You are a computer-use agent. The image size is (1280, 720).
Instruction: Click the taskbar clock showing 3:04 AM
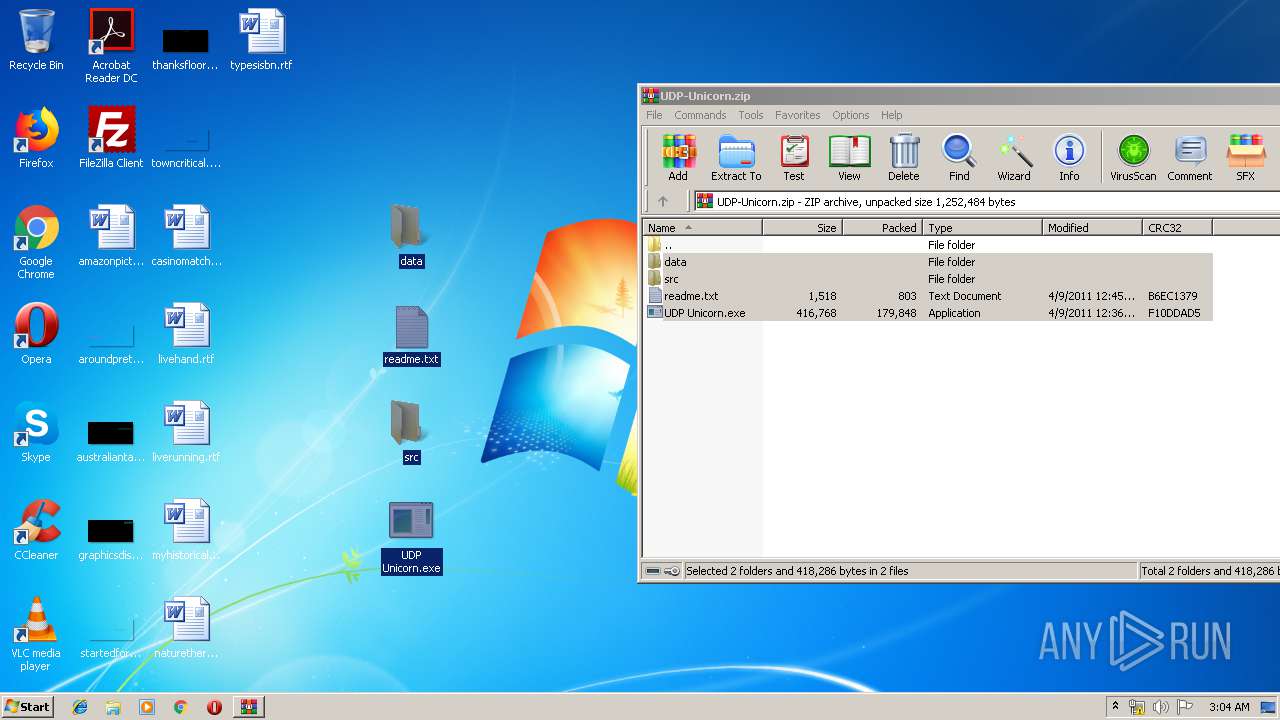(x=1229, y=707)
